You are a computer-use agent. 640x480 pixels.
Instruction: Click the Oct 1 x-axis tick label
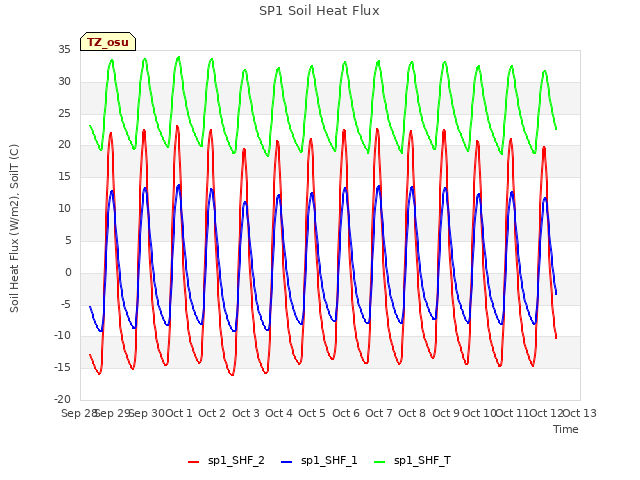click(179, 413)
